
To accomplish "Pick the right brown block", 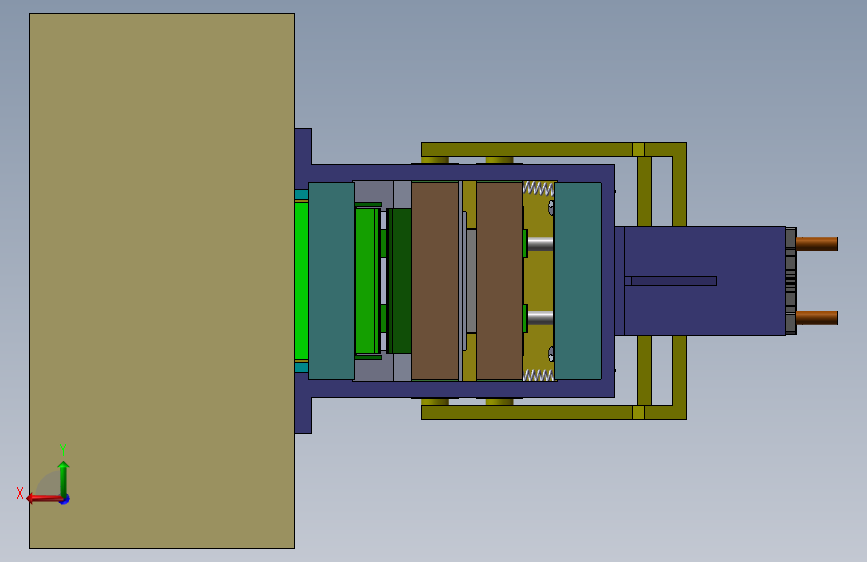I will click(x=499, y=281).
